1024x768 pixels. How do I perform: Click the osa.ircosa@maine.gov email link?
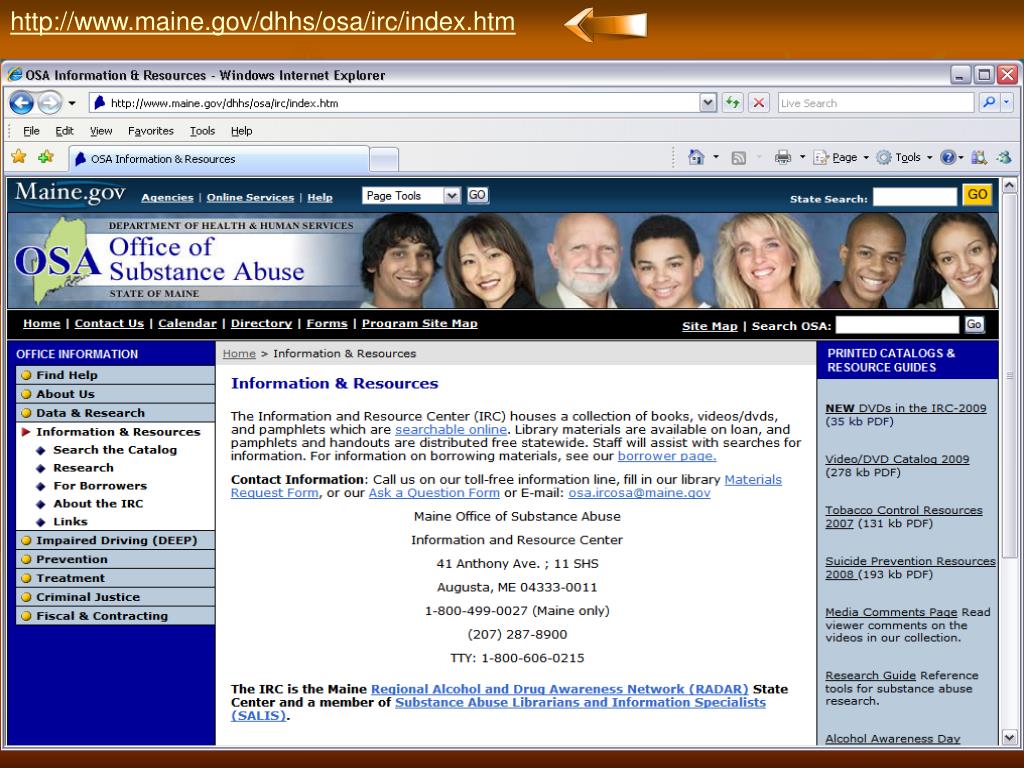click(x=639, y=493)
